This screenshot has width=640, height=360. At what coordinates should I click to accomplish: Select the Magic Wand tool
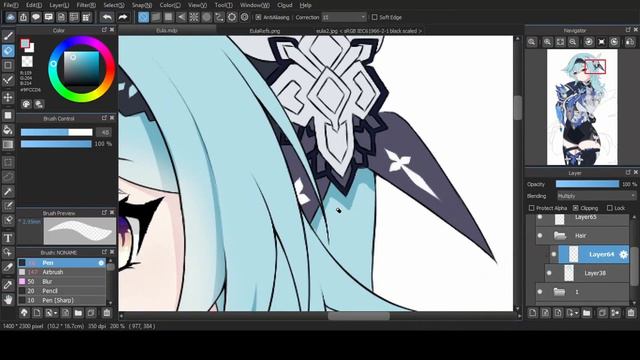(8, 191)
